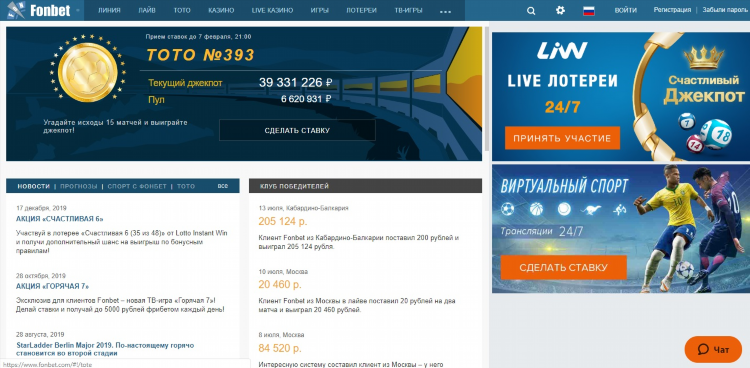
Task: Open the ЛИНИЯ menu item
Action: (109, 11)
